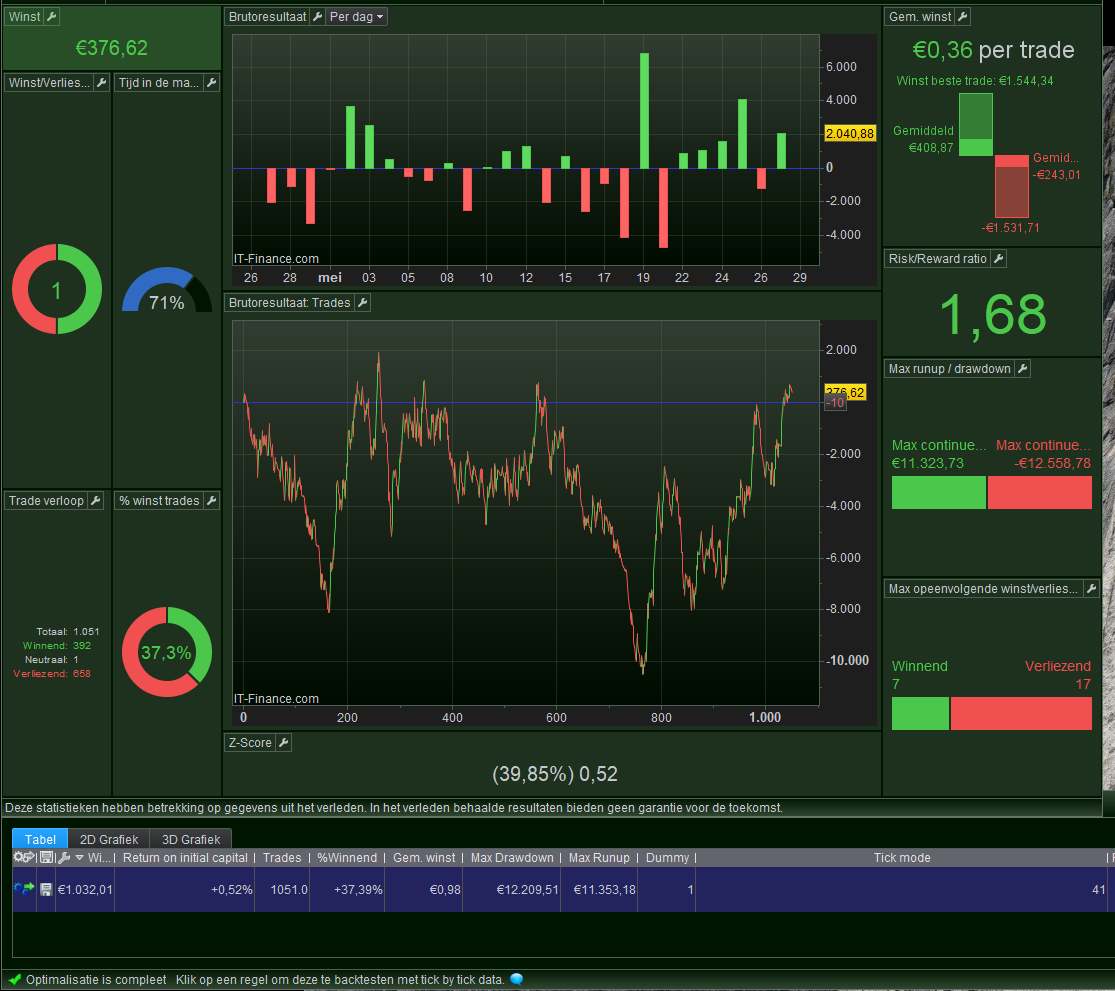Image resolution: width=1115 pixels, height=991 pixels.
Task: Sort table by Max Runup column header
Action: click(599, 857)
